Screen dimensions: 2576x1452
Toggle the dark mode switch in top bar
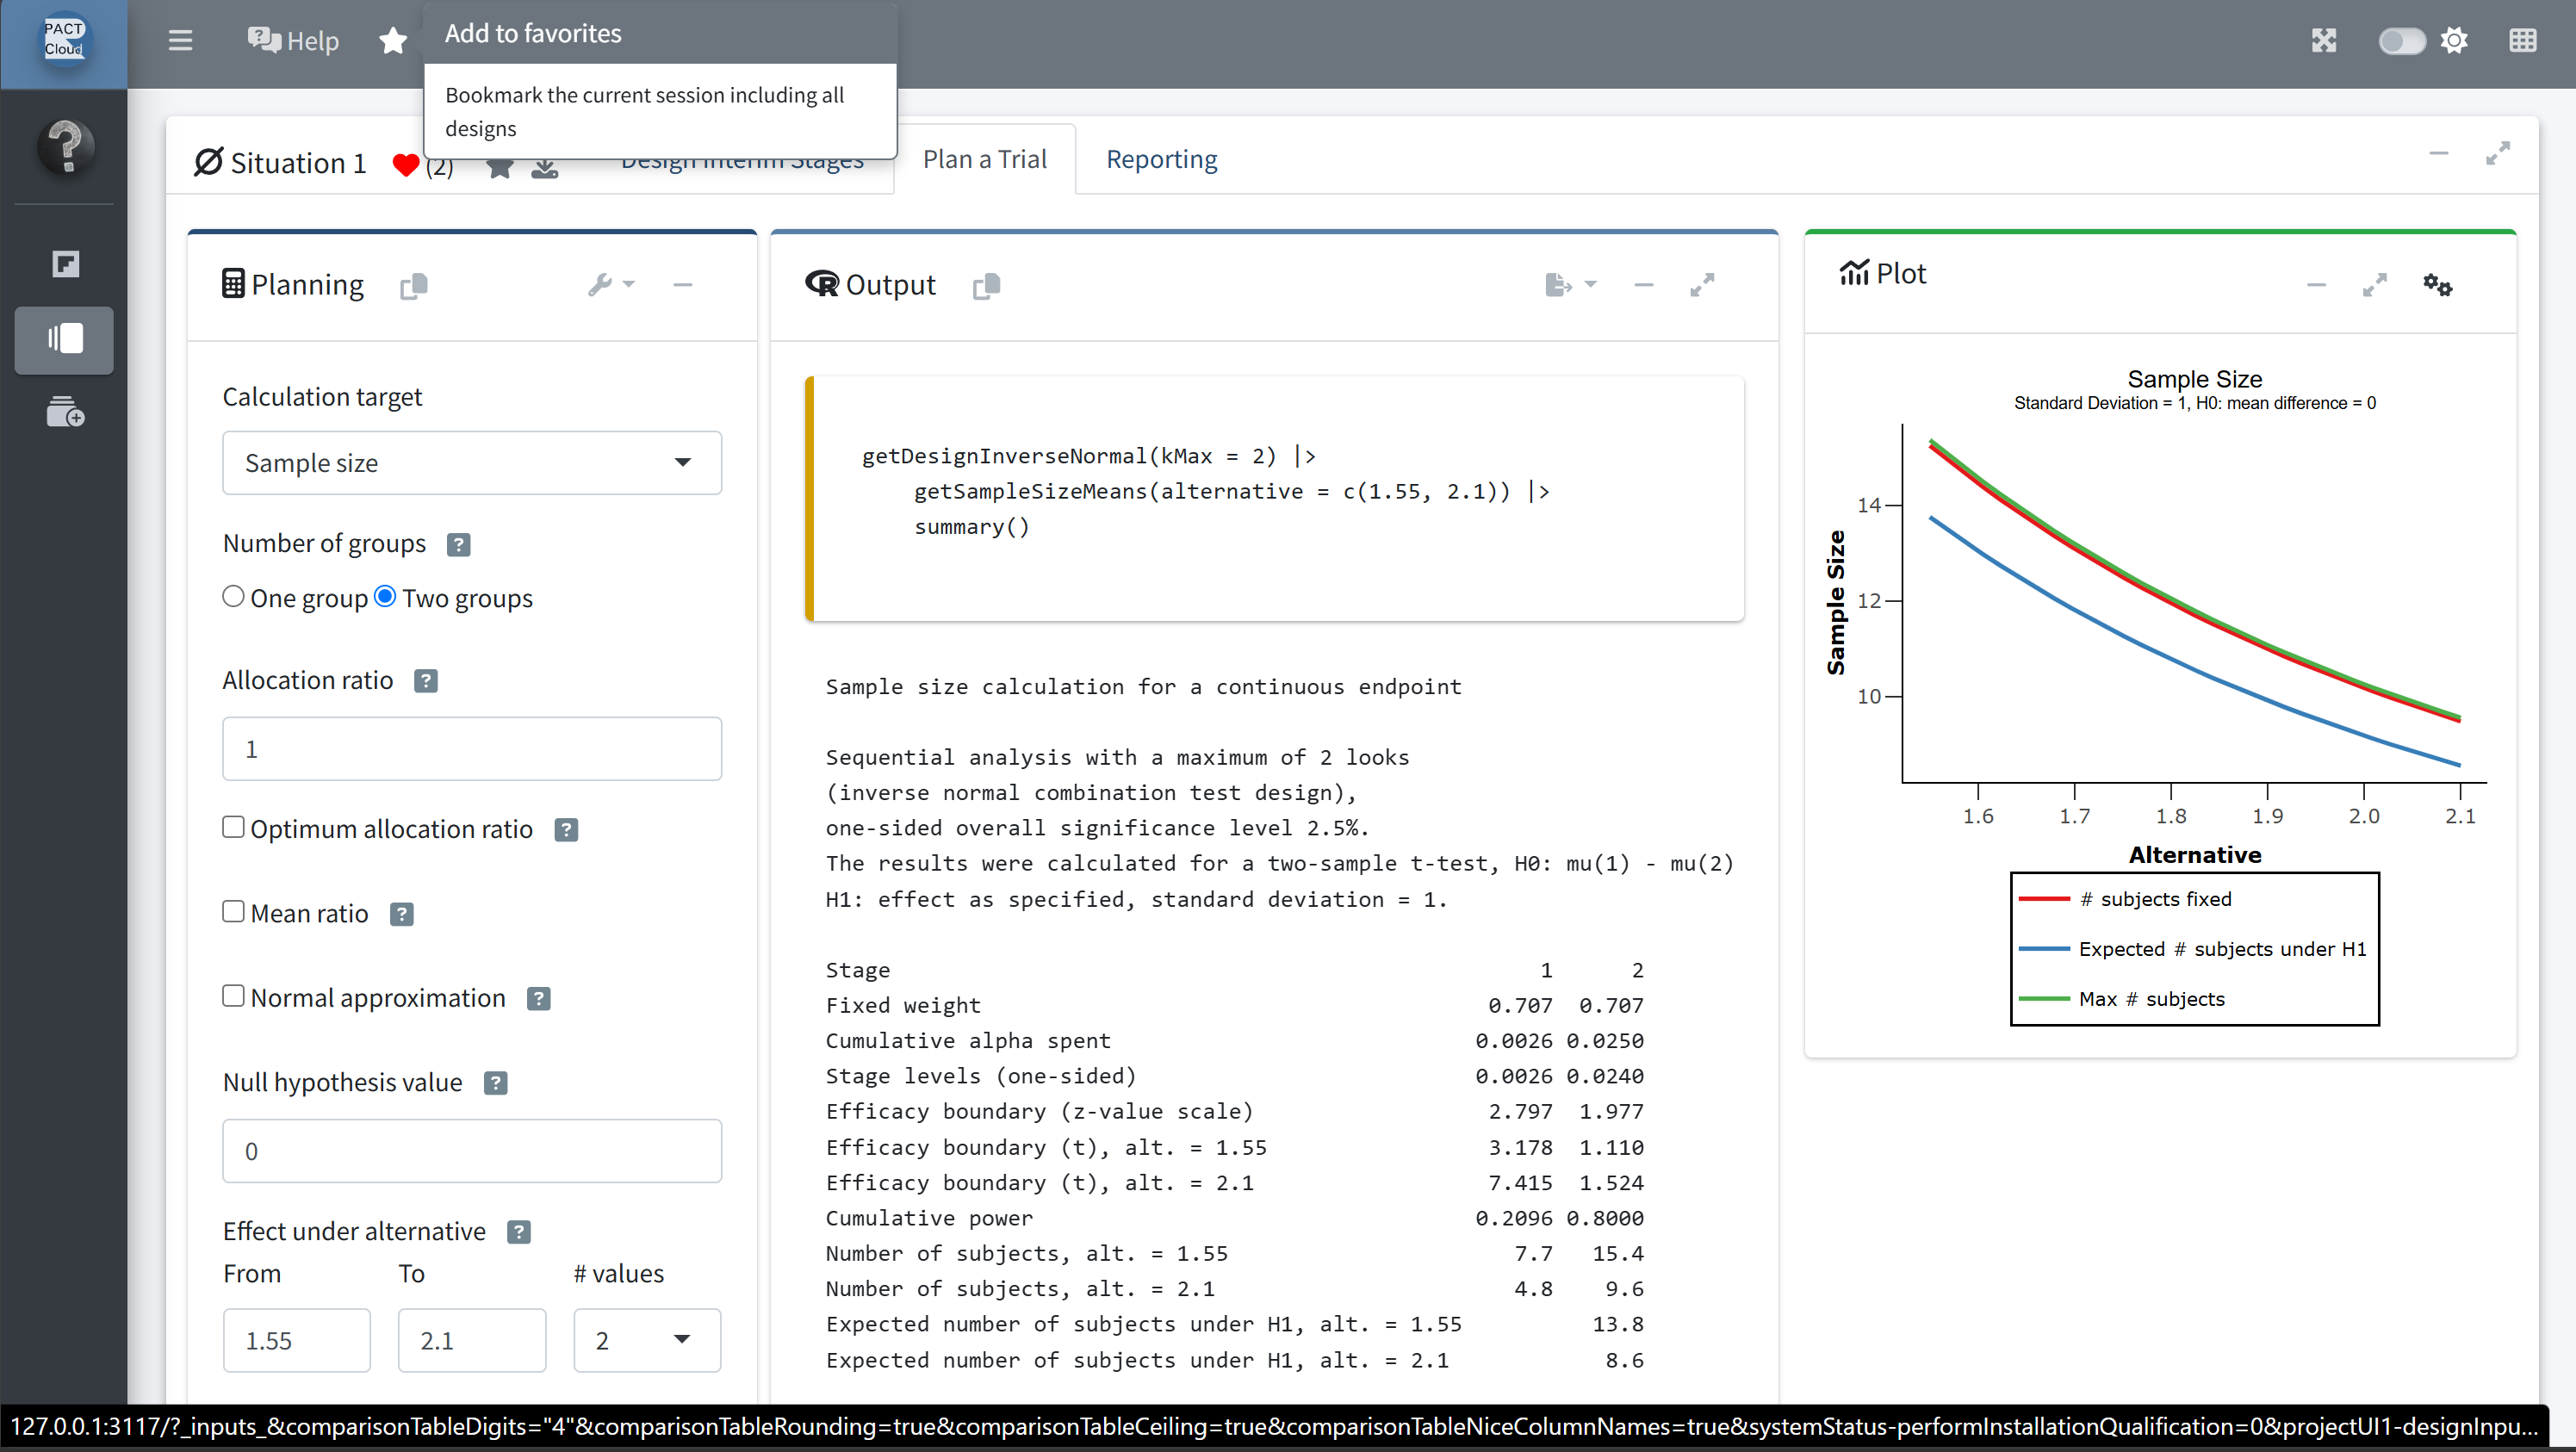pyautogui.click(x=2401, y=40)
